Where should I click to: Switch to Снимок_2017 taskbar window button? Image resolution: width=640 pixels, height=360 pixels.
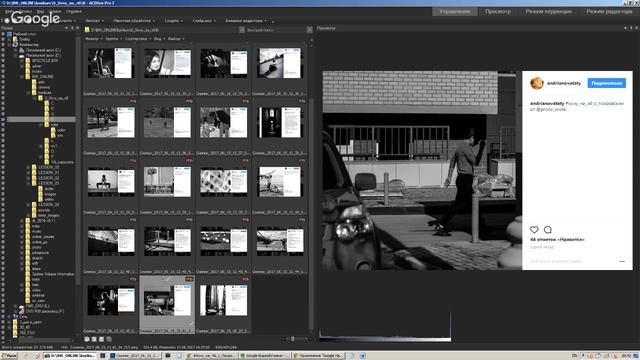tap(135, 356)
